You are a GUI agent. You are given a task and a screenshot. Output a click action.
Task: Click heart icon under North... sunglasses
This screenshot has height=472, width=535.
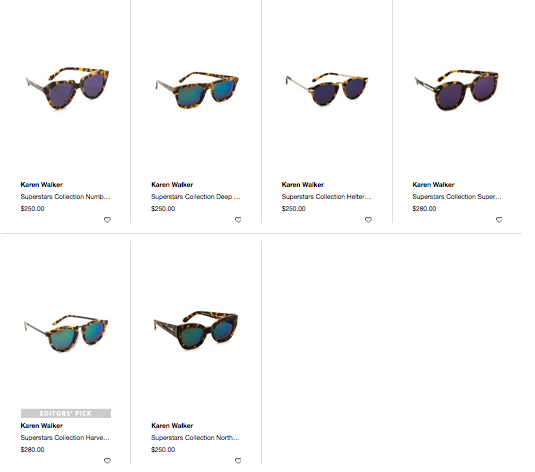(238, 461)
